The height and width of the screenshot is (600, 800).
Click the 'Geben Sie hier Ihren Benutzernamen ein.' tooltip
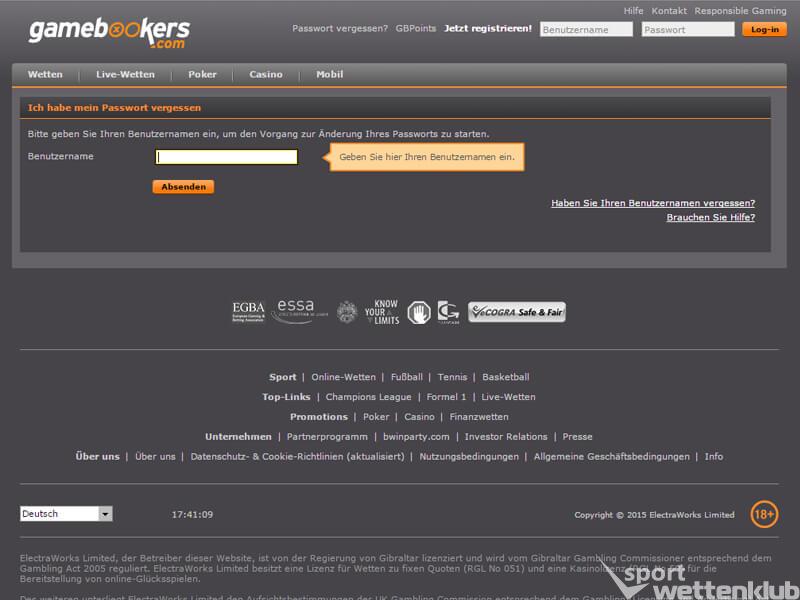[x=427, y=157]
